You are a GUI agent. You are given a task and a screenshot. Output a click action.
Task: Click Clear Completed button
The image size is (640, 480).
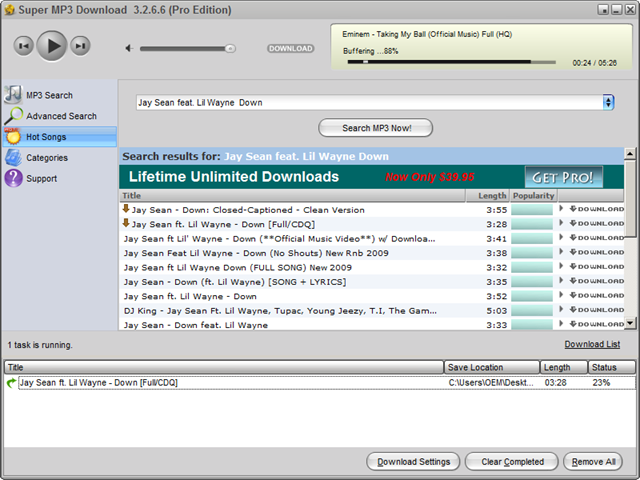click(x=512, y=462)
